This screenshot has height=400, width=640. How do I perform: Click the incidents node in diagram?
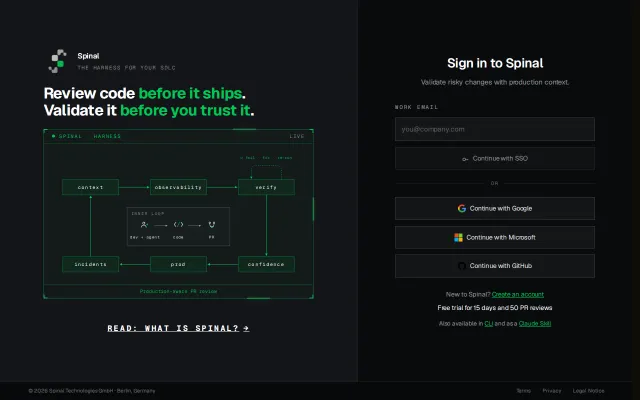pyautogui.click(x=90, y=264)
